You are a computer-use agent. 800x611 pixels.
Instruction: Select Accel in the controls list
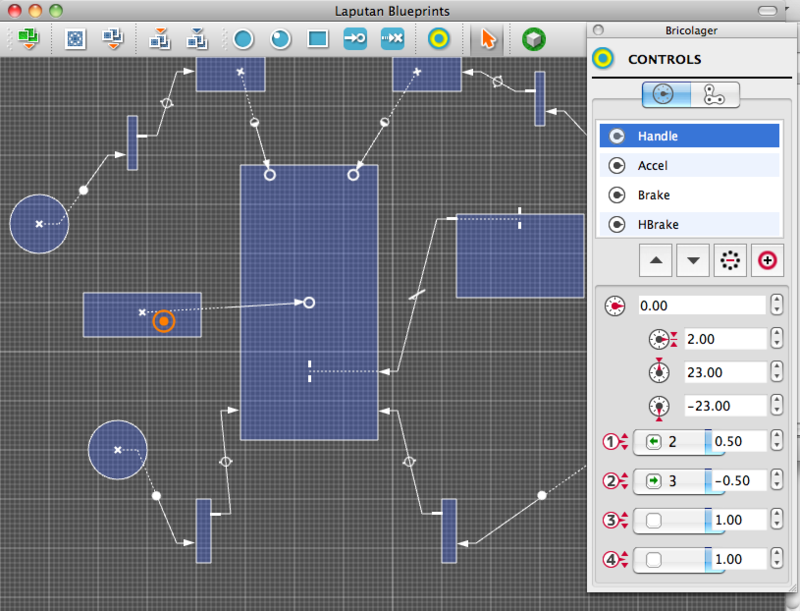[x=689, y=166]
